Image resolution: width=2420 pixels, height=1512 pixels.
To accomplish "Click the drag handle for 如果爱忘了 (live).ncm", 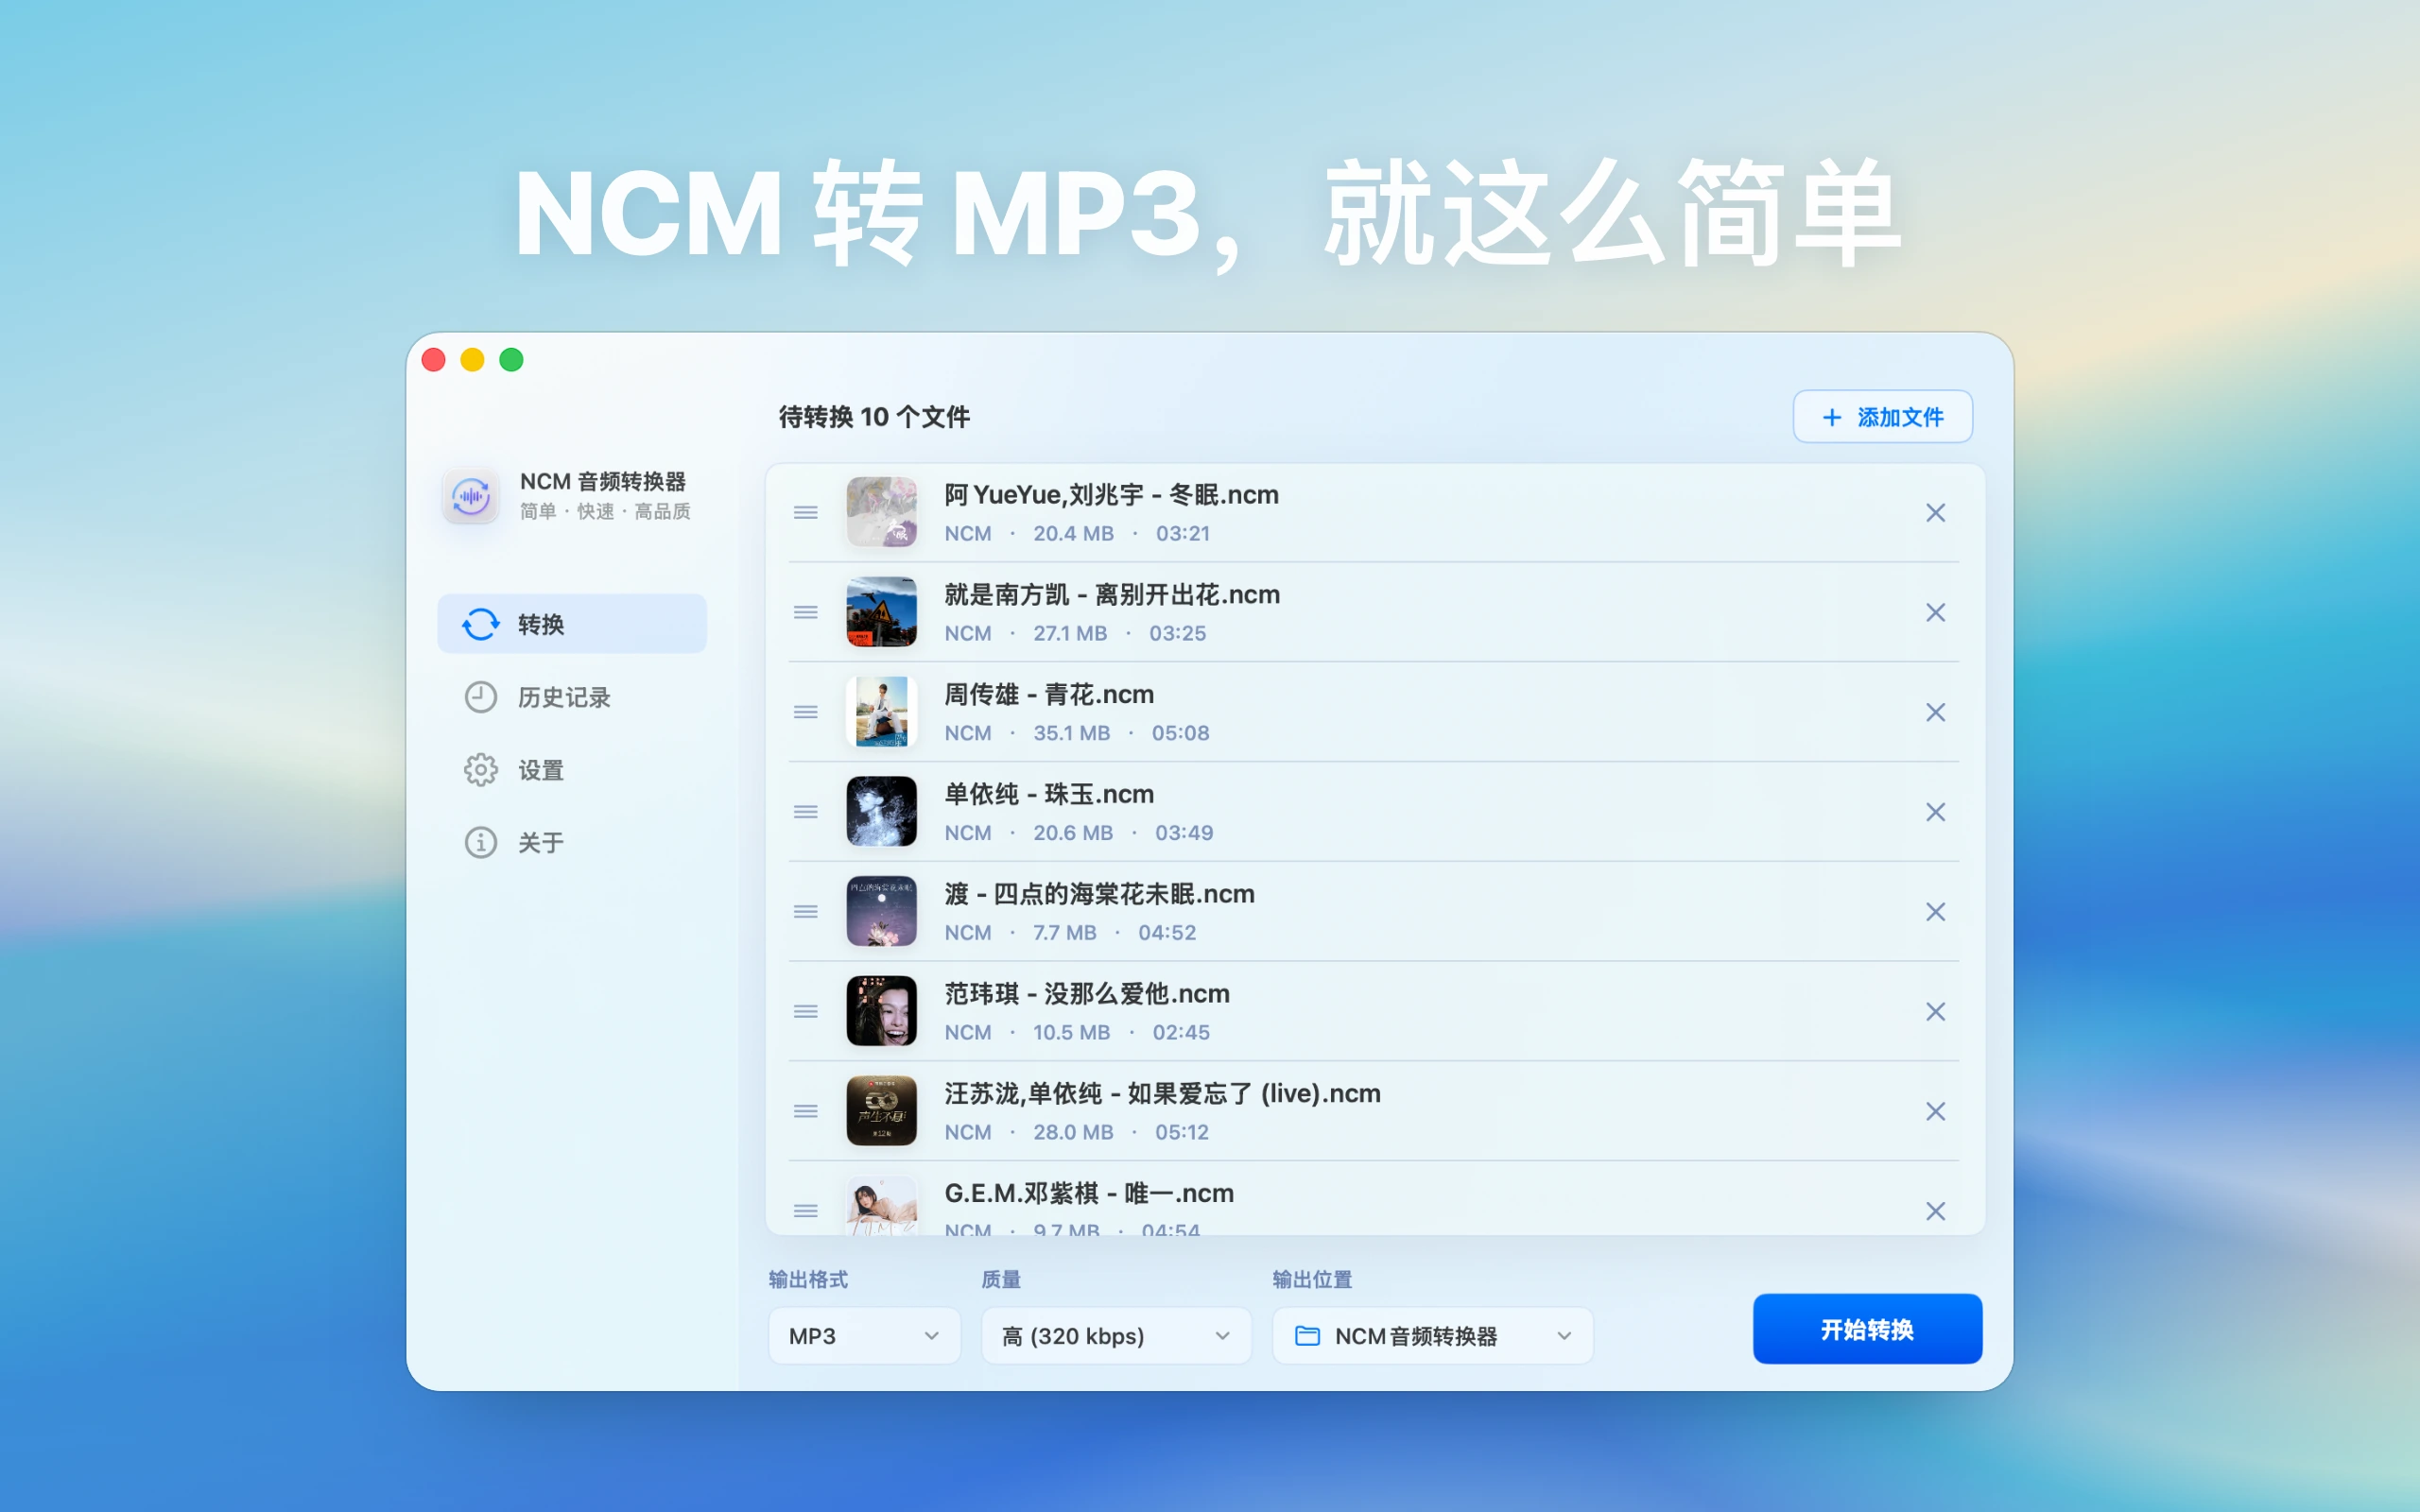I will [x=806, y=1112].
